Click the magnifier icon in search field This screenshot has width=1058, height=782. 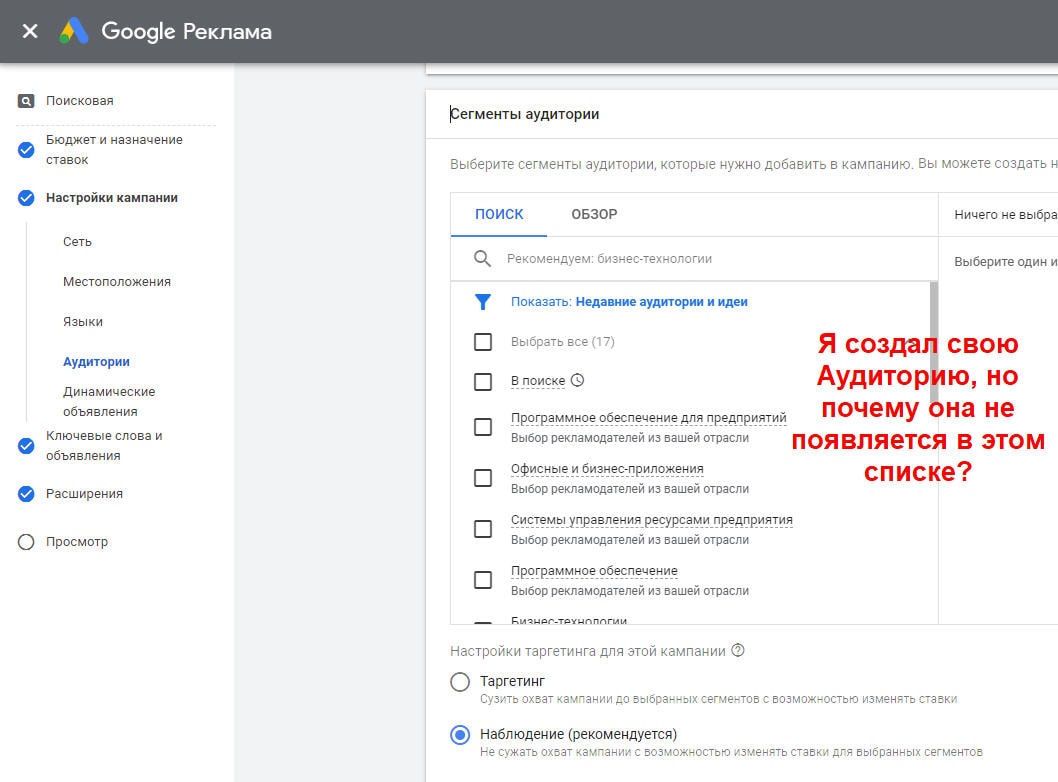click(x=482, y=259)
